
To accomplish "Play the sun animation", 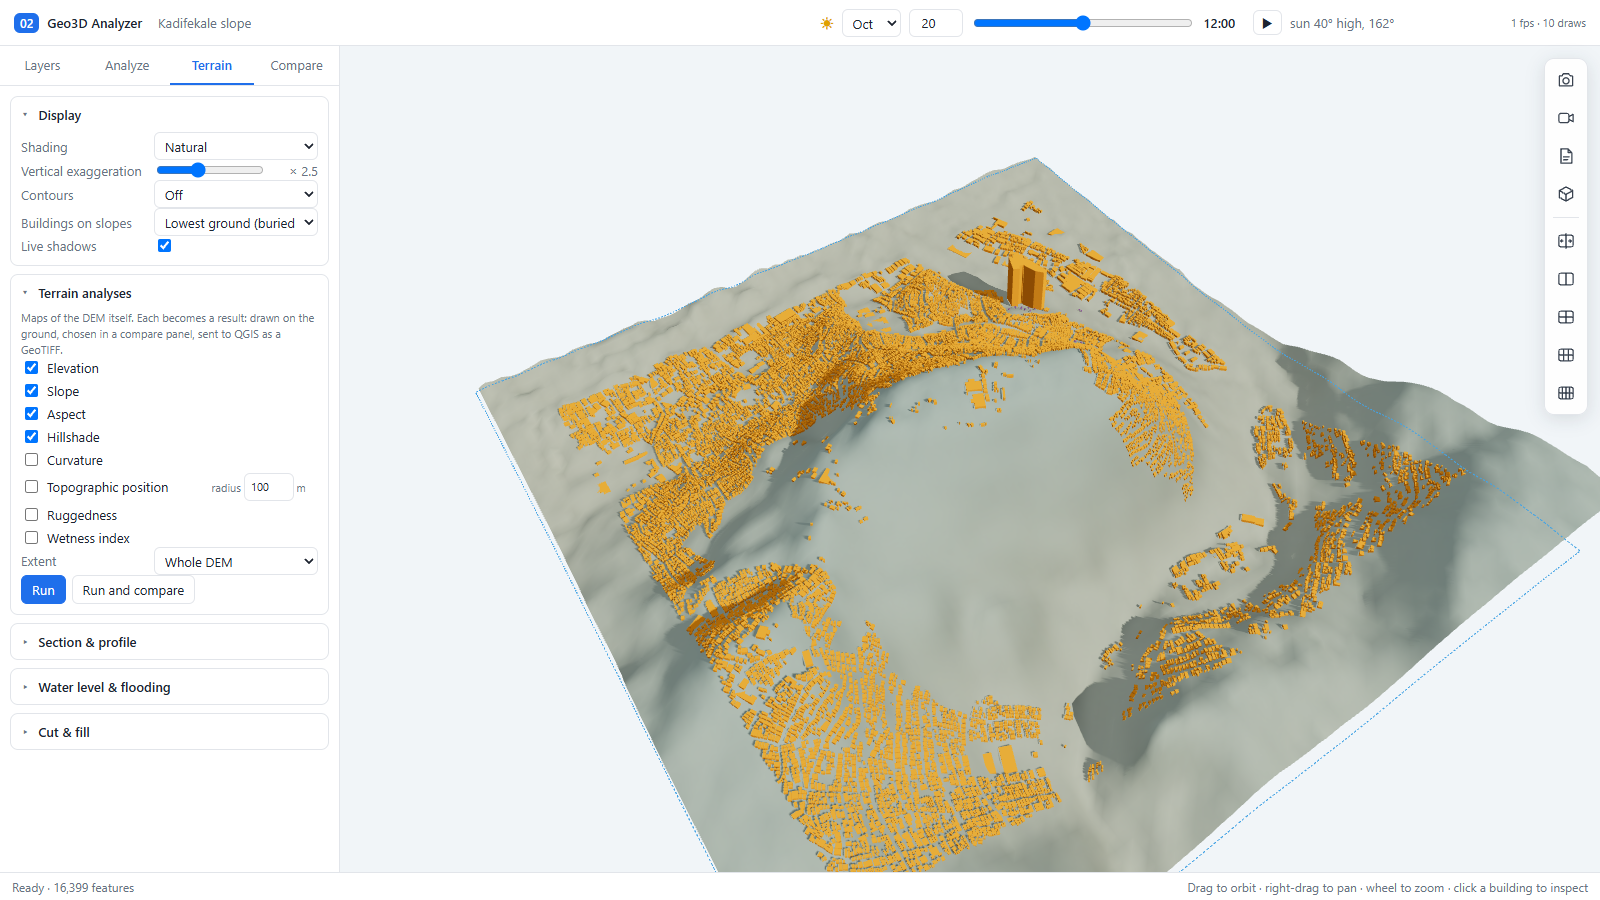I will [x=1267, y=23].
